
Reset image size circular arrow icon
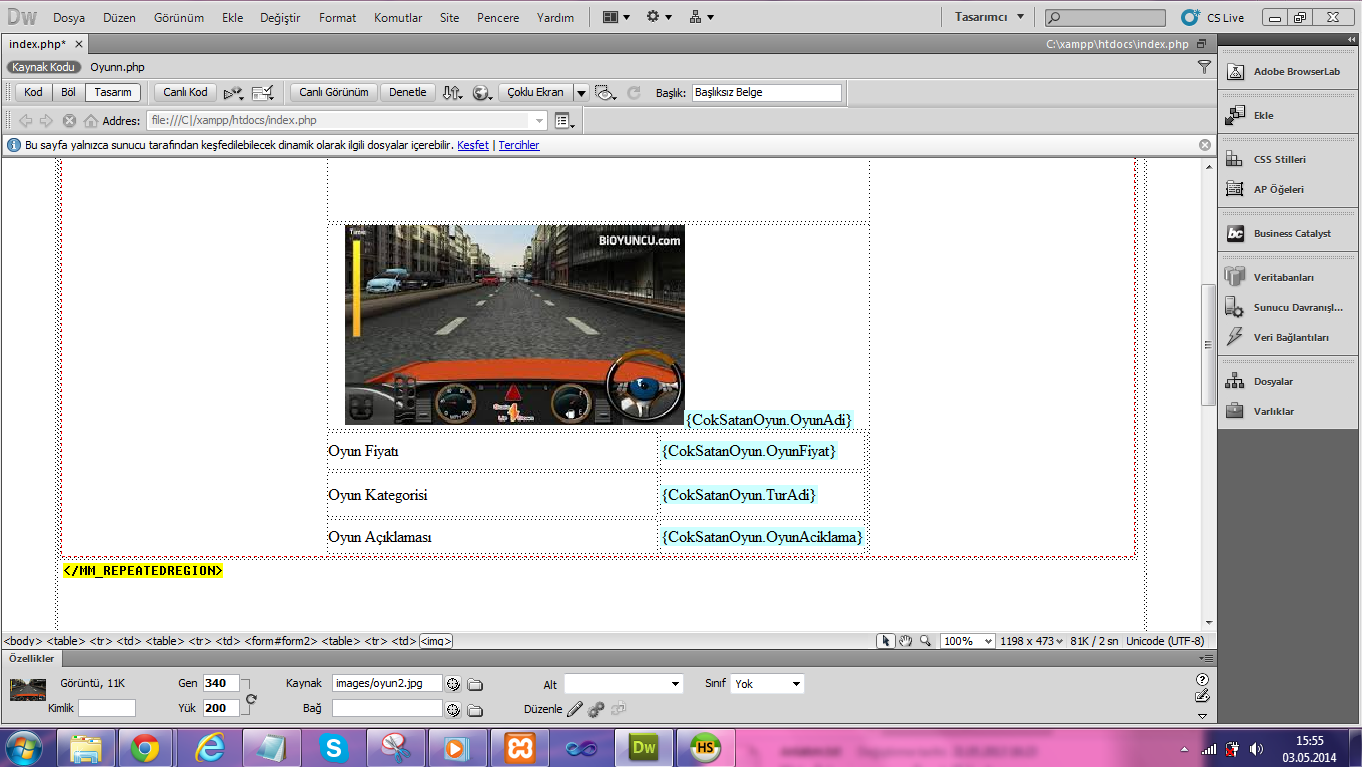(251, 700)
